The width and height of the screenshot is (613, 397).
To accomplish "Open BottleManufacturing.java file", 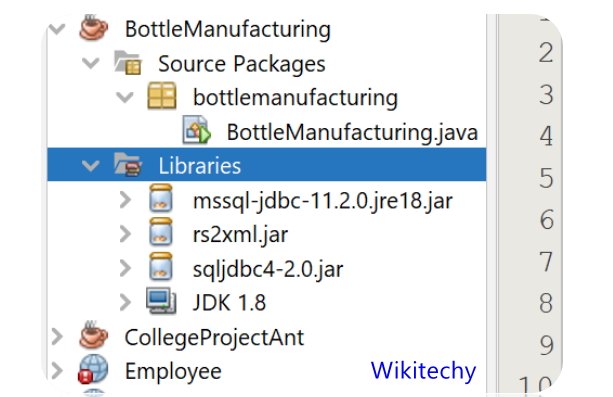I will tap(352, 132).
